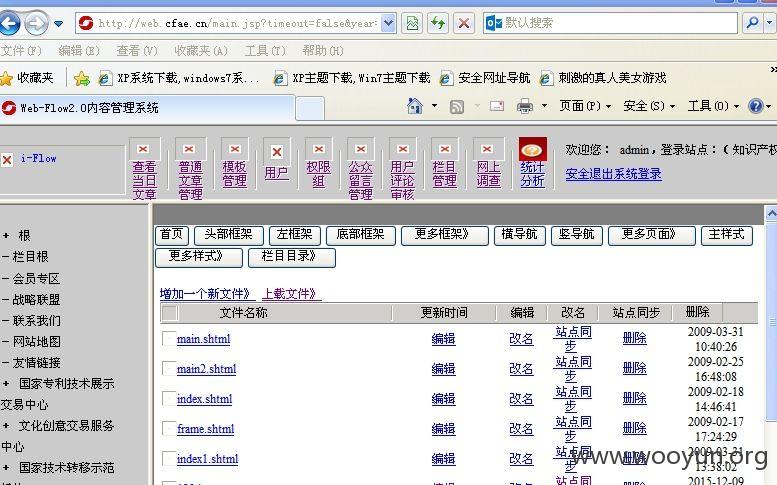Open the 工具(O) command menu
The image size is (777, 485).
pos(713,106)
